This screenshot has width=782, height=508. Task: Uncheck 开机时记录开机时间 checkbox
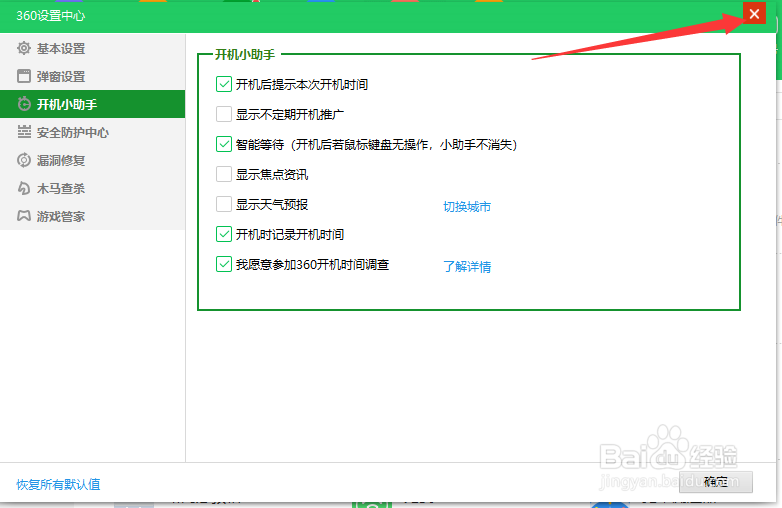224,234
